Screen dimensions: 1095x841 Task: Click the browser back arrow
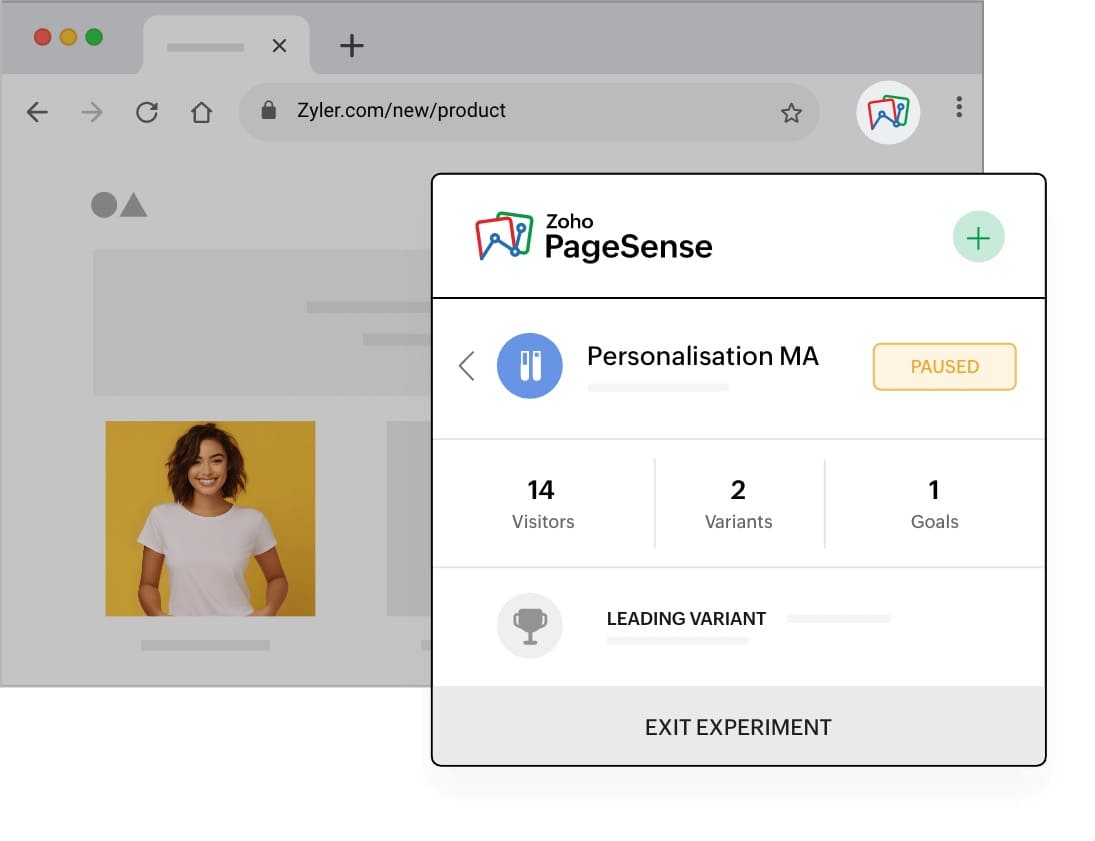coord(37,112)
